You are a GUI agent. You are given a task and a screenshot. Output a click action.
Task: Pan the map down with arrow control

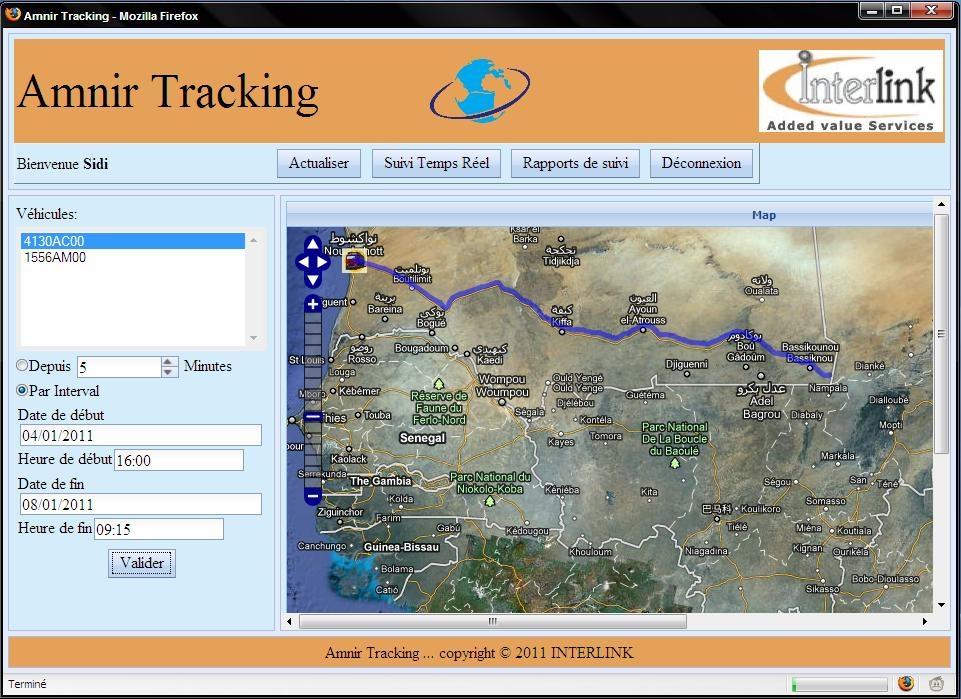coord(313,279)
